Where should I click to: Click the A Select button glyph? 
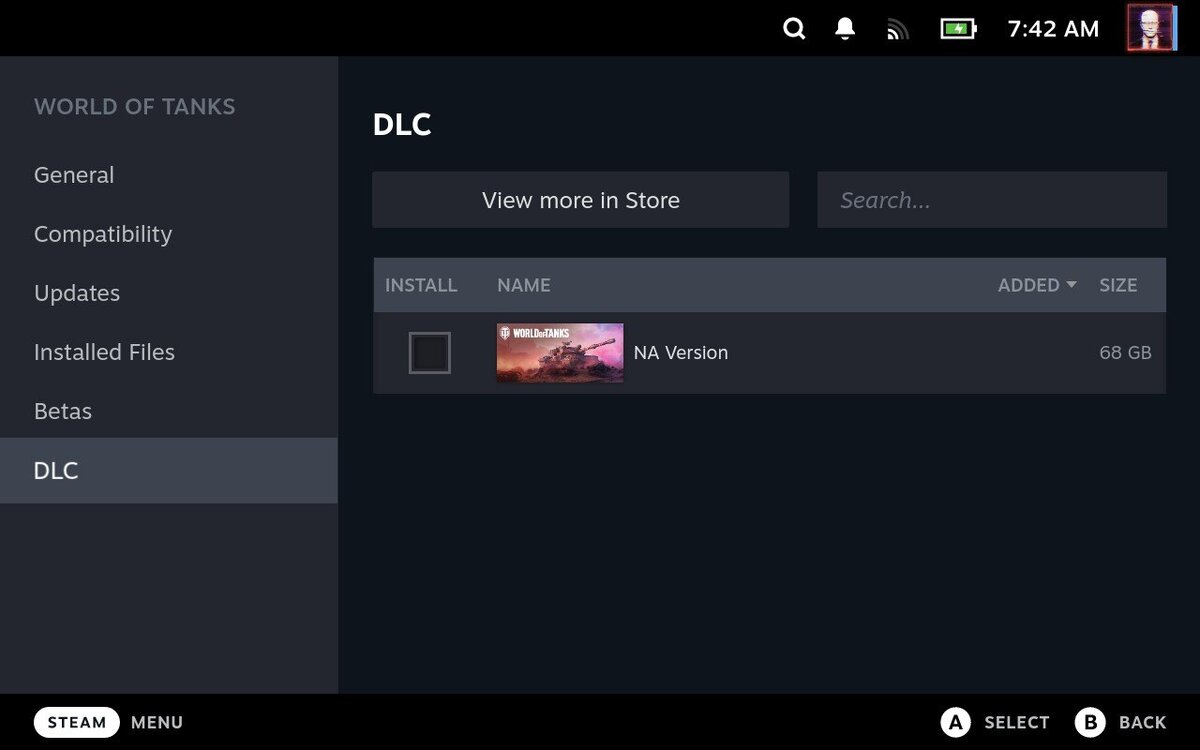coord(956,722)
